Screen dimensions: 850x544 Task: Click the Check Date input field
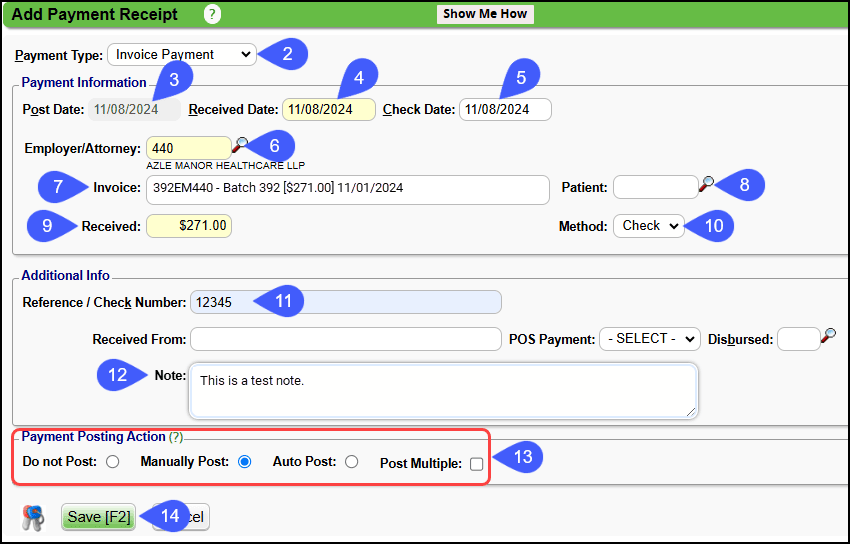click(x=505, y=109)
